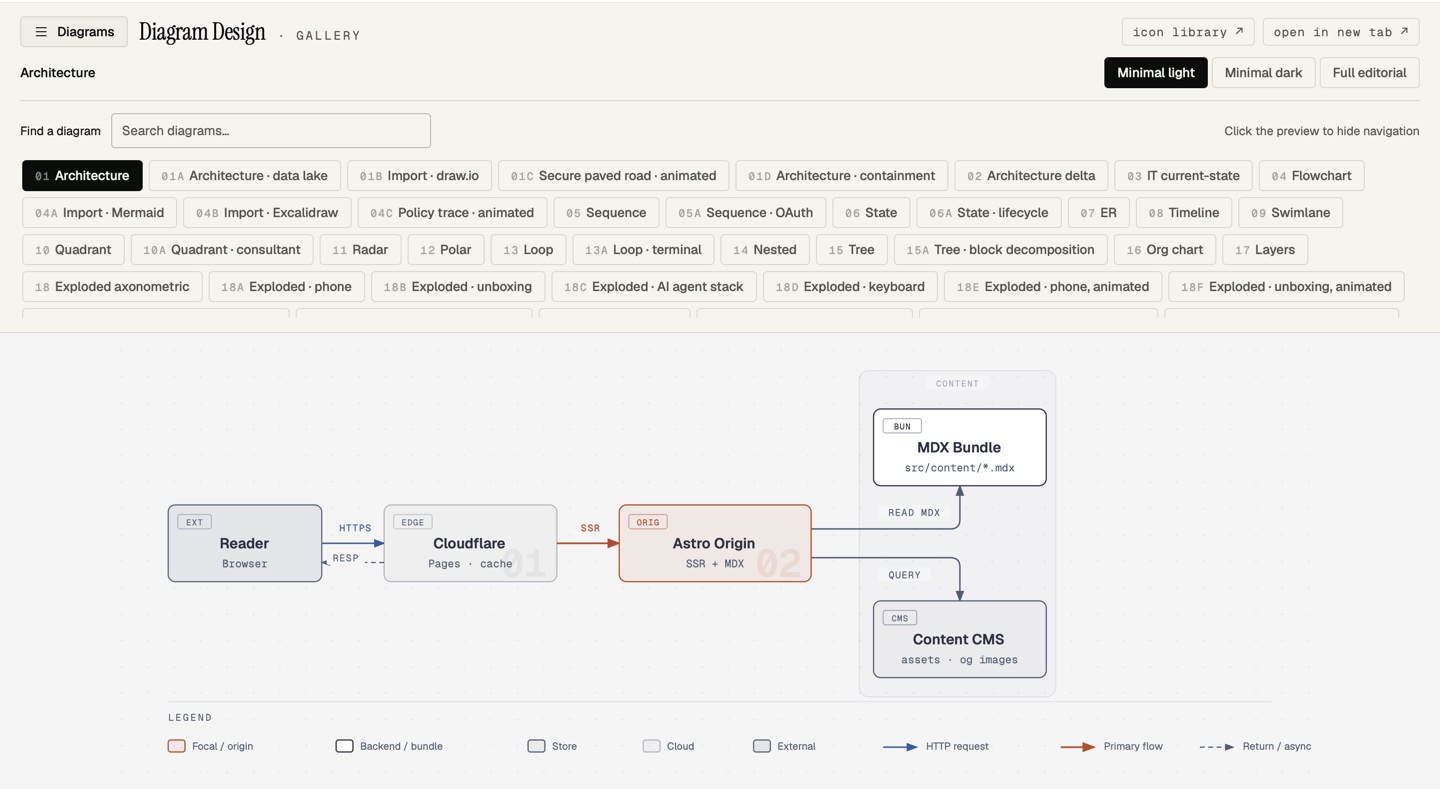The height and width of the screenshot is (789, 1440).
Task: Open Secure paved road · animated
Action: click(614, 176)
